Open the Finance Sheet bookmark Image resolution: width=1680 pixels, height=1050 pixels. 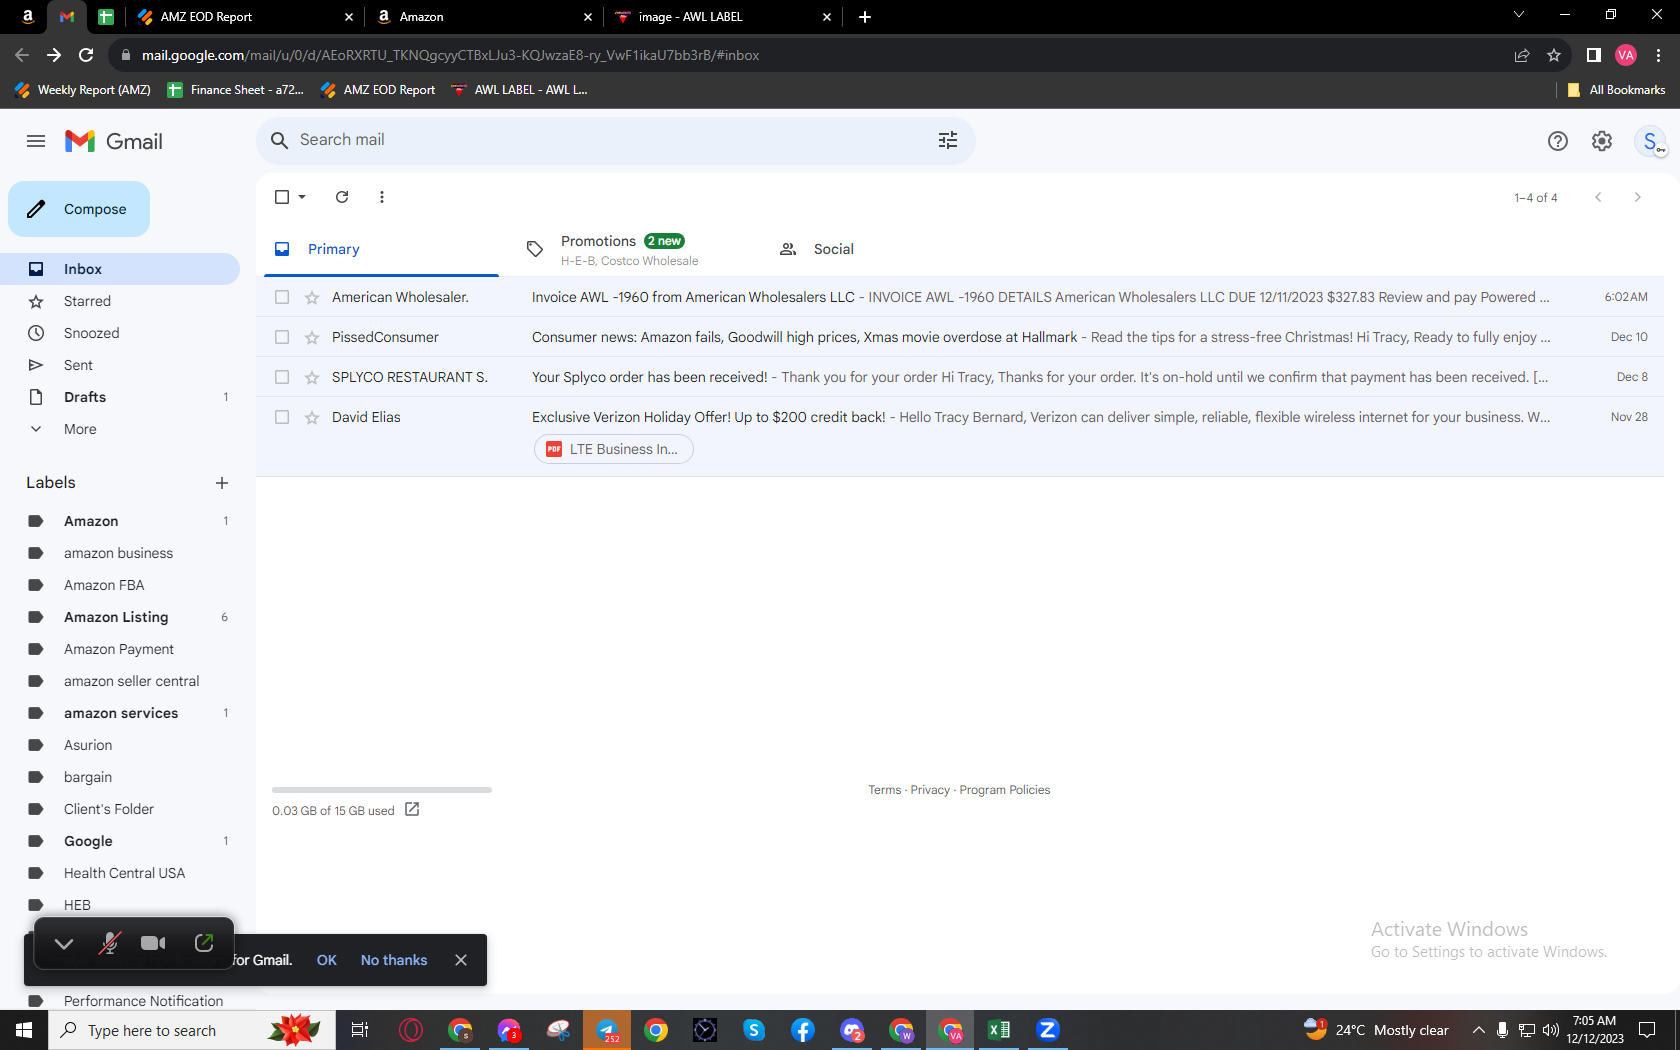(235, 90)
